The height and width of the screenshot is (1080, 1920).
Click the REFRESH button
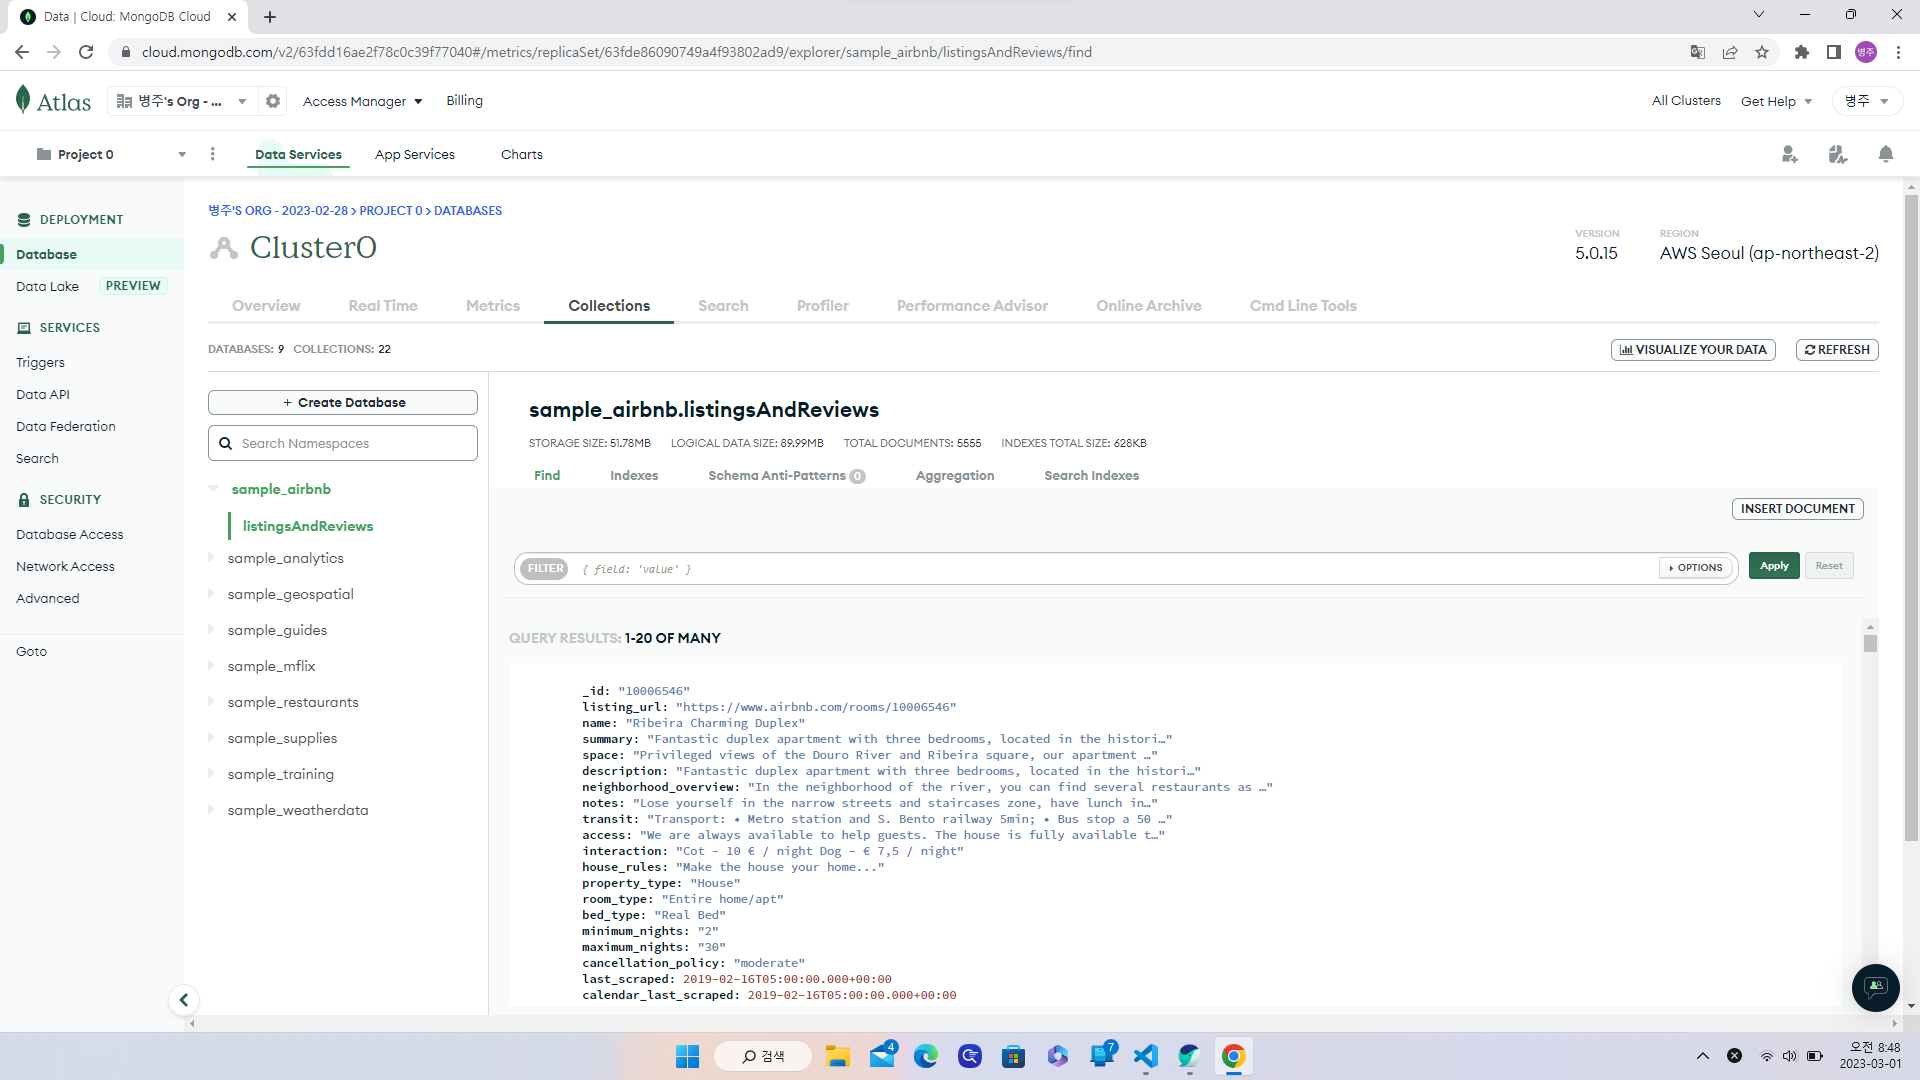click(x=1837, y=350)
